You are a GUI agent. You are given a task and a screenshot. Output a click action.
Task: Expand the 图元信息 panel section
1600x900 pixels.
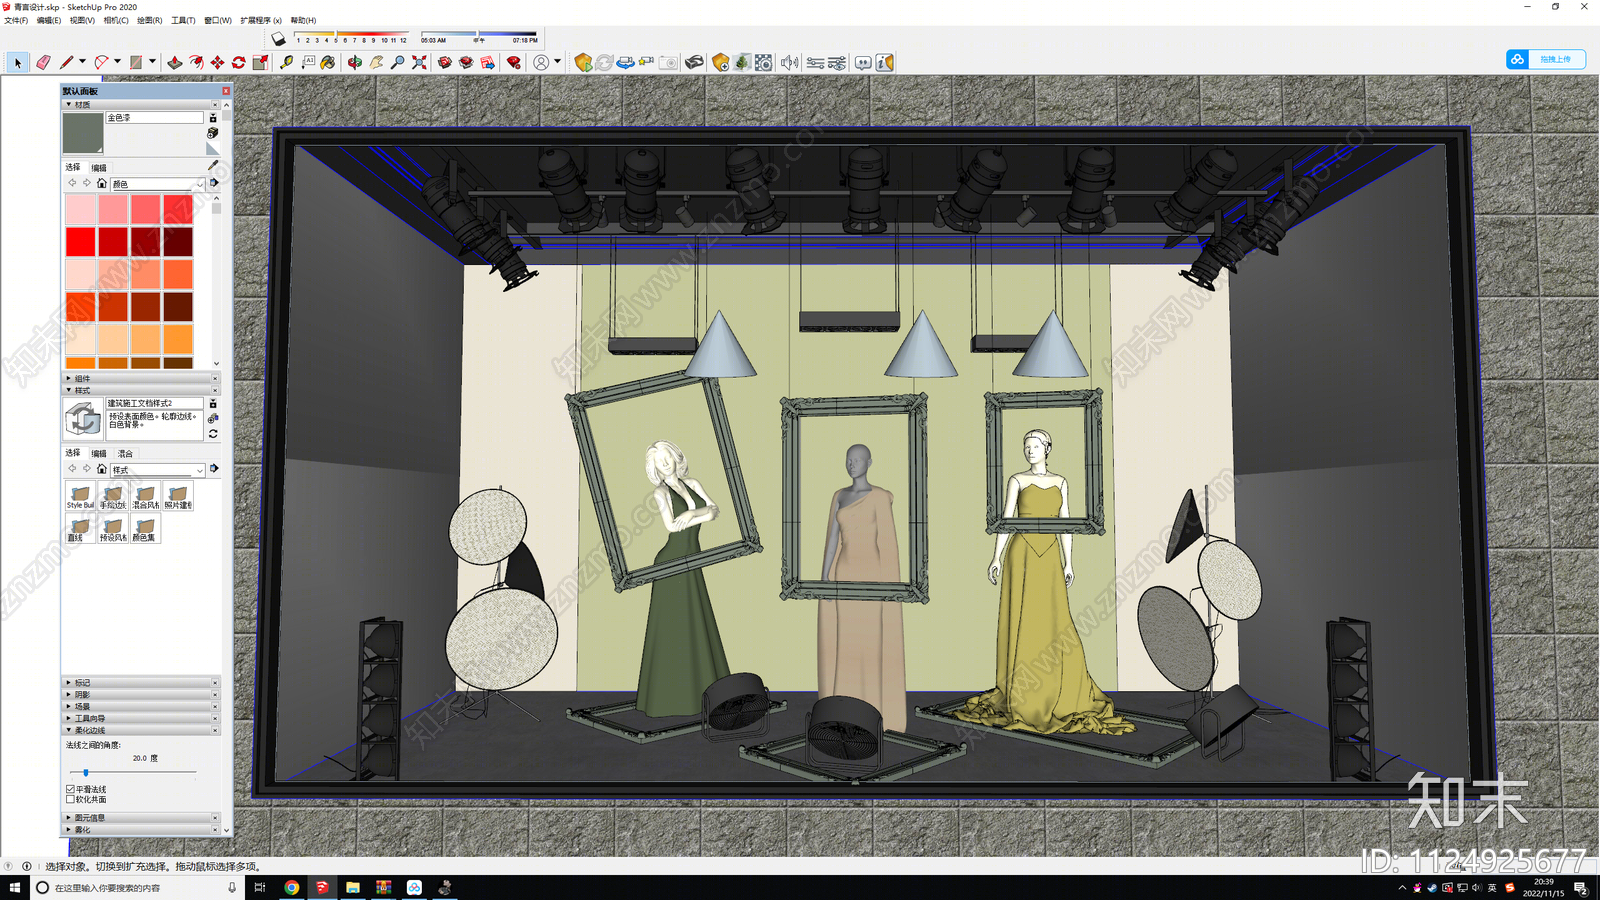140,817
